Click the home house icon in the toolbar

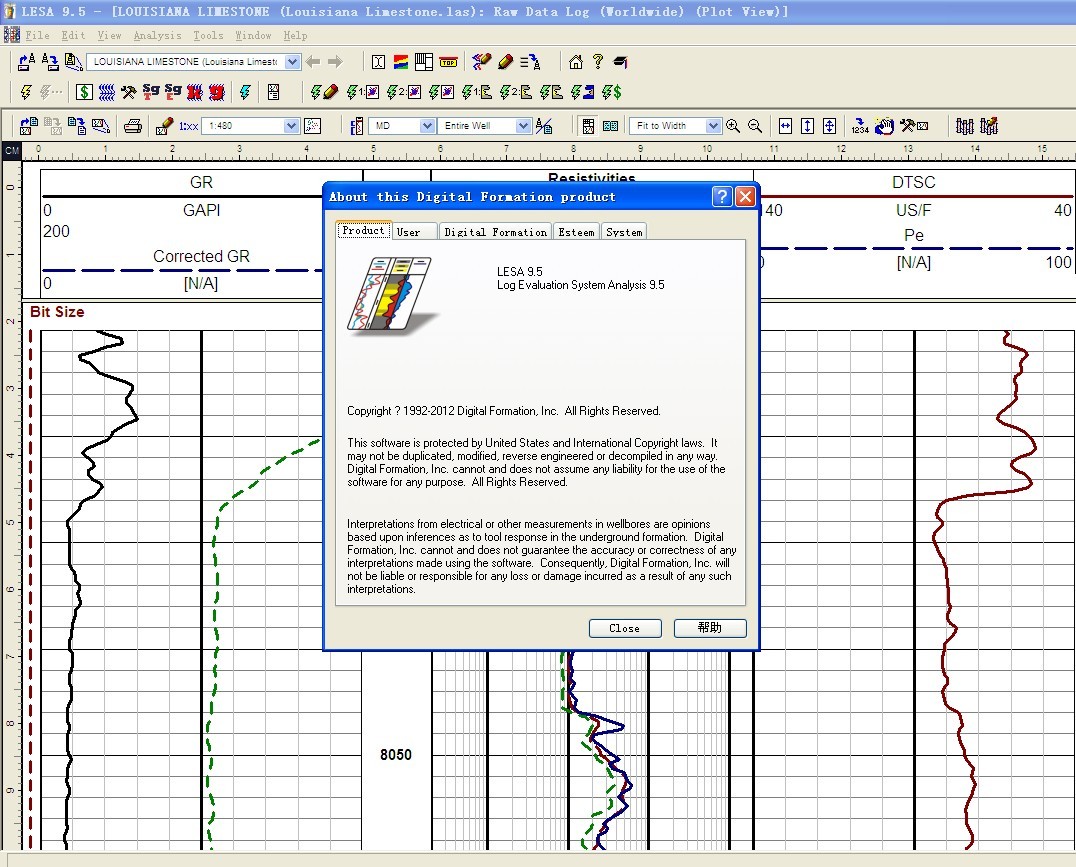point(576,62)
